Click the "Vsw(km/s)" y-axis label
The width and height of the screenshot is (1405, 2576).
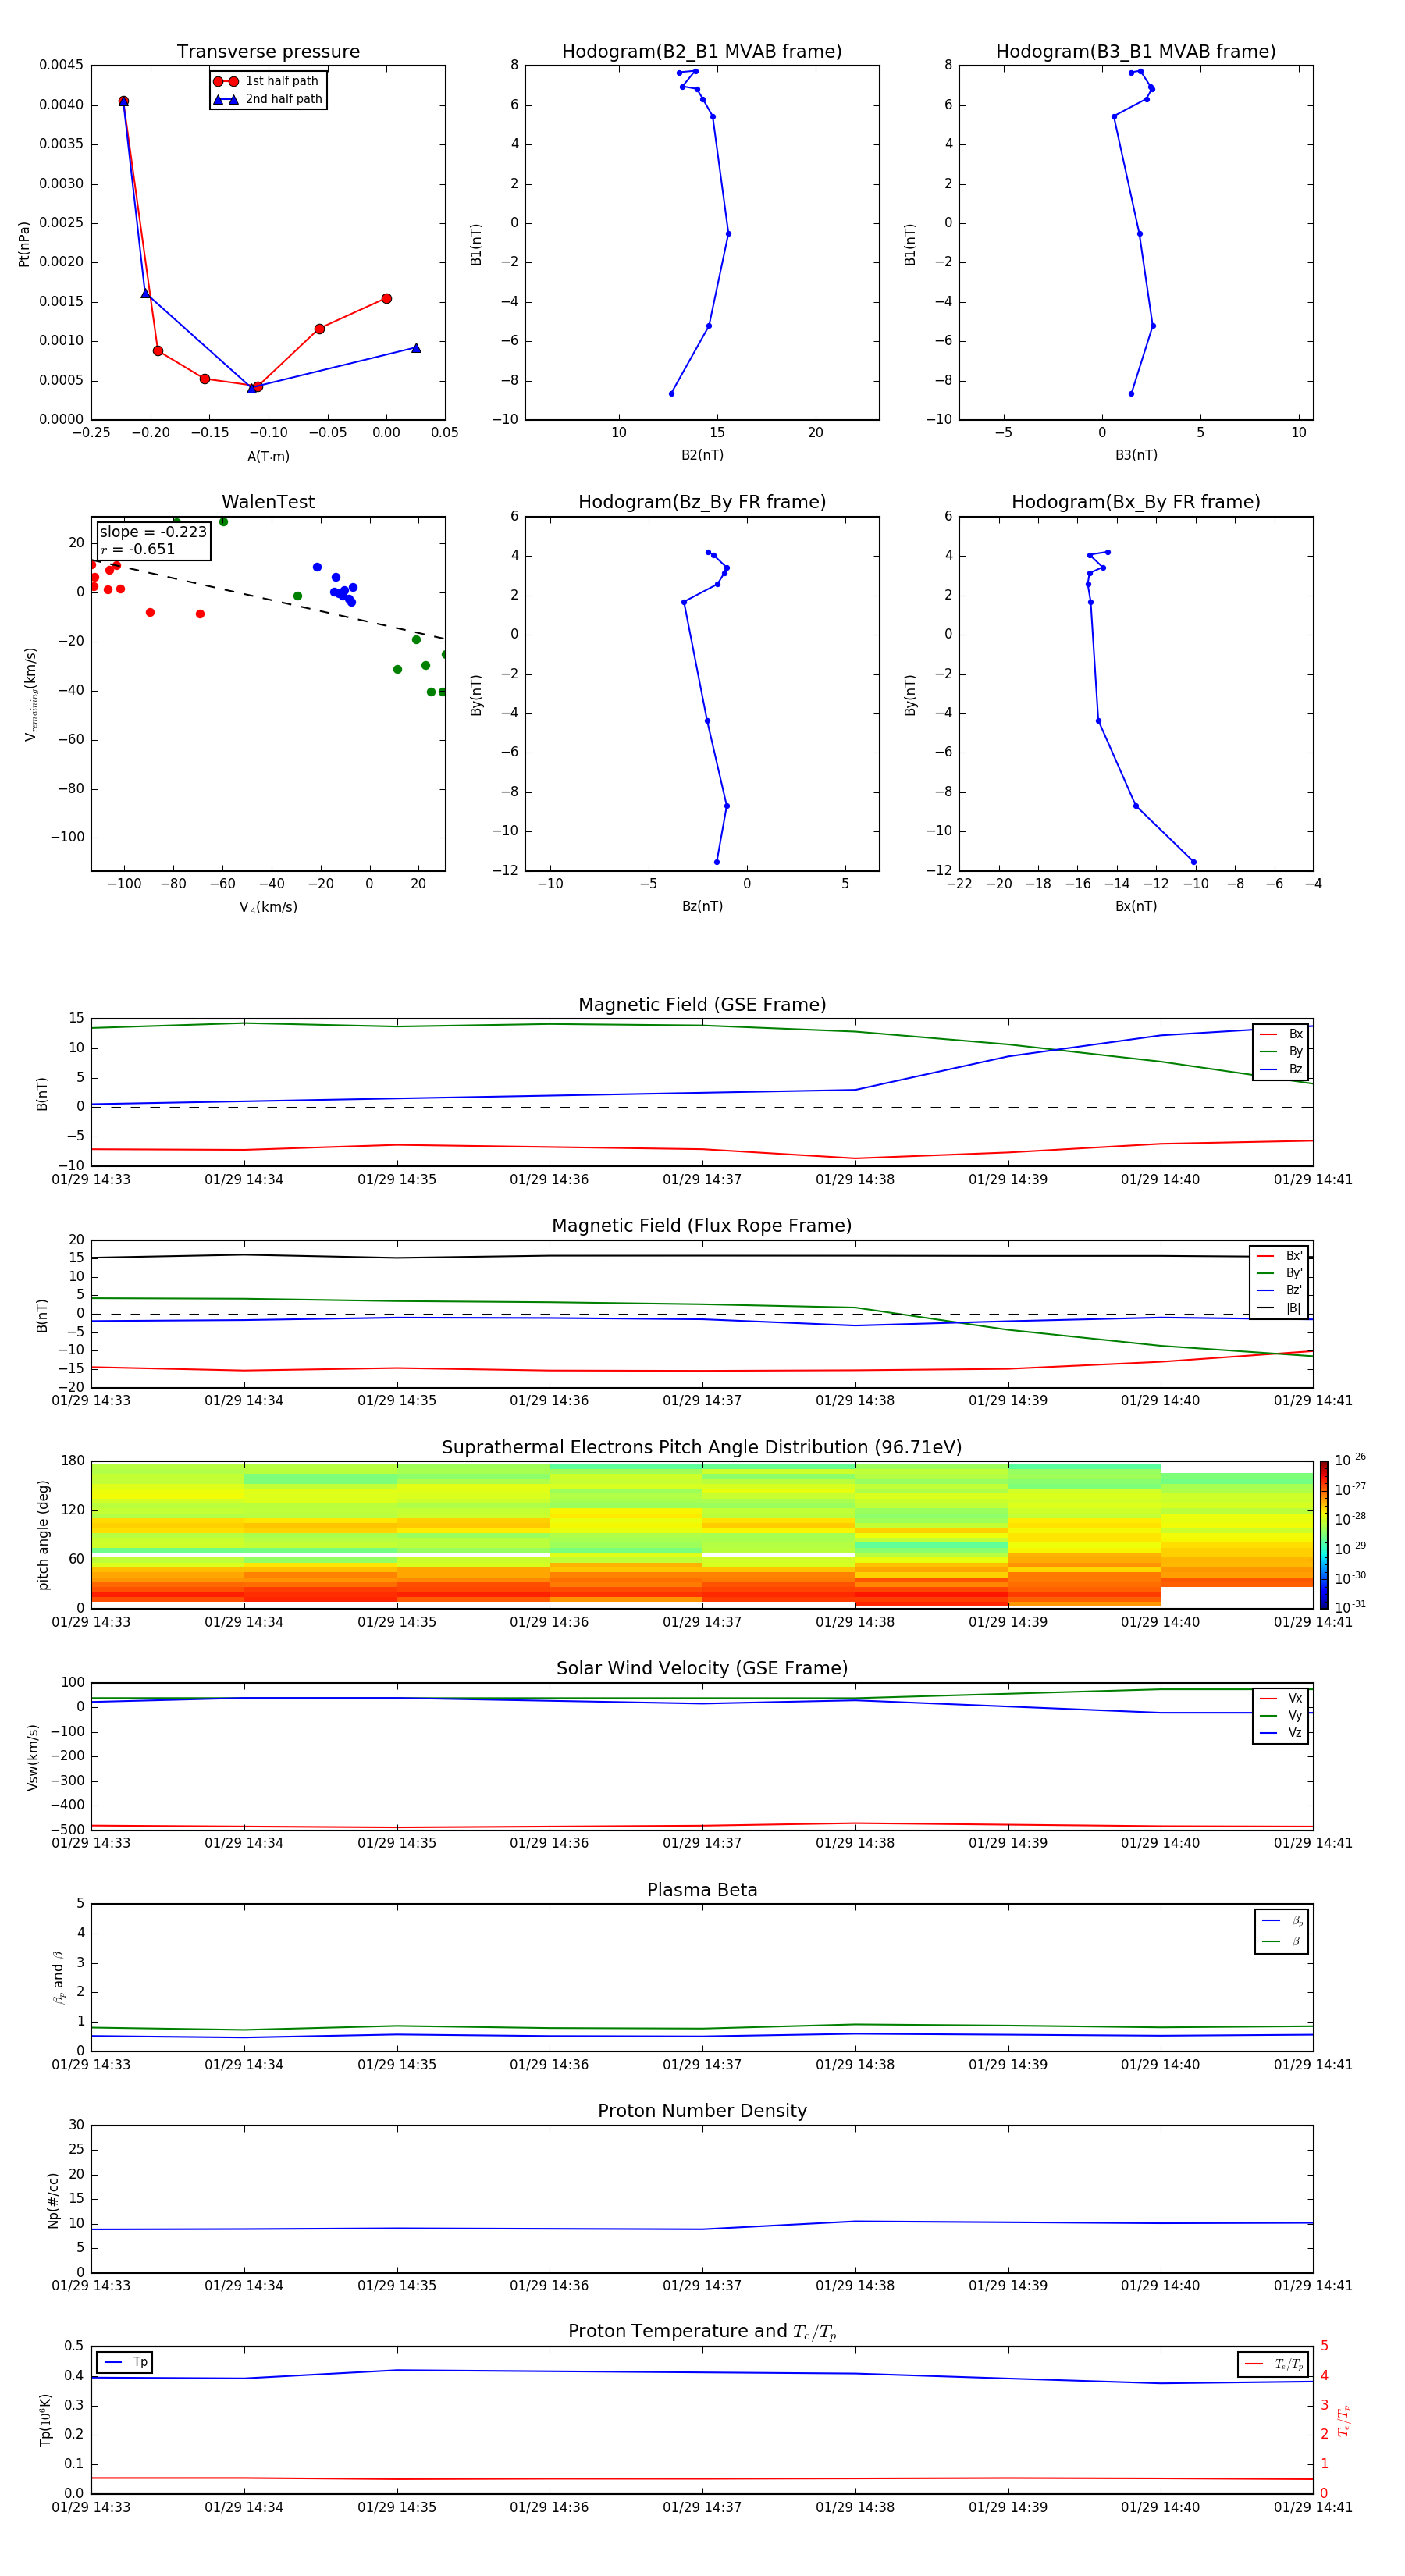coord(33,1757)
